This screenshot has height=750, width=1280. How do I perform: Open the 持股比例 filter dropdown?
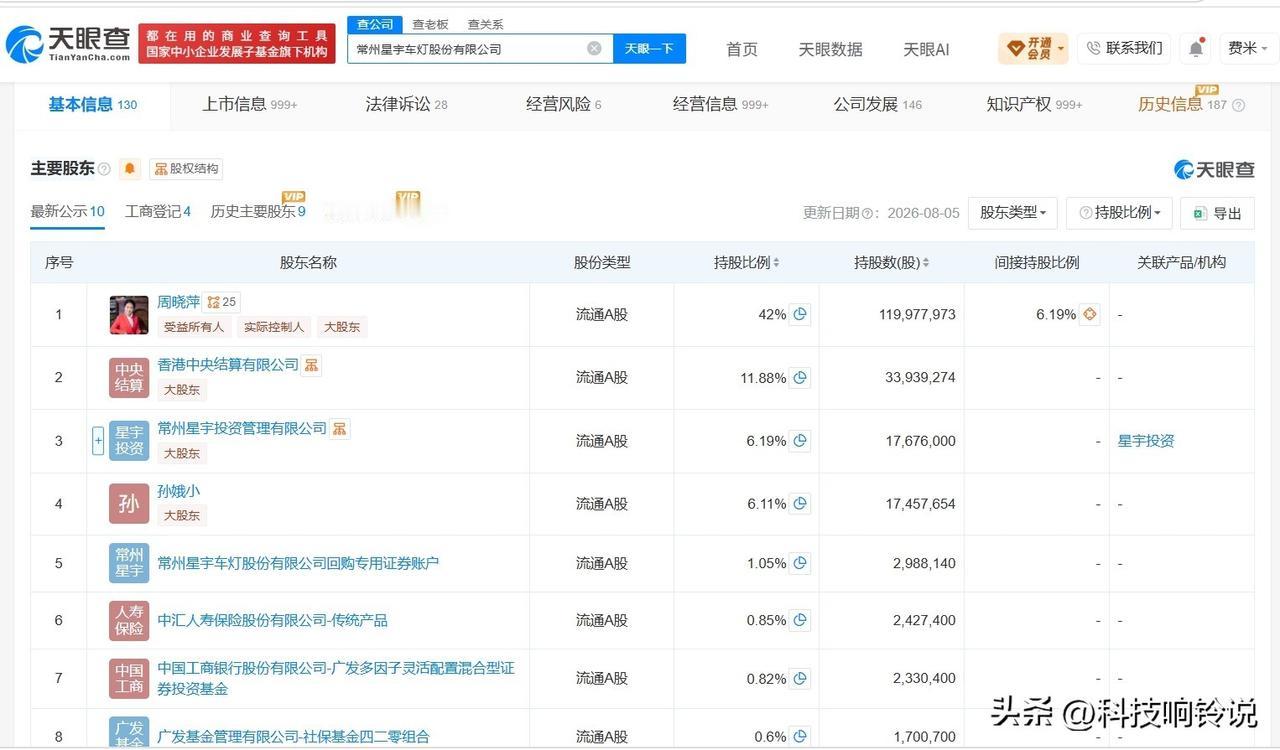(1119, 213)
